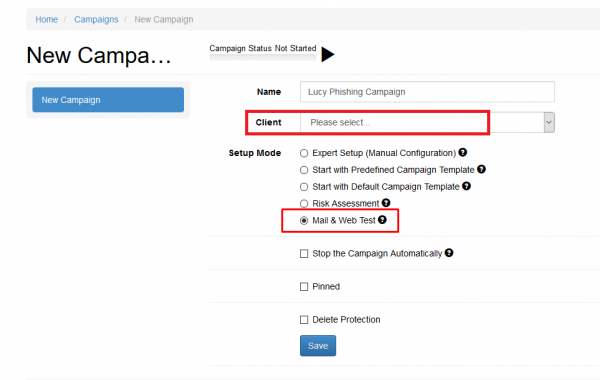Start campaign with the play arrow icon
Viewport: 600px width, 380px height.
pyautogui.click(x=328, y=54)
